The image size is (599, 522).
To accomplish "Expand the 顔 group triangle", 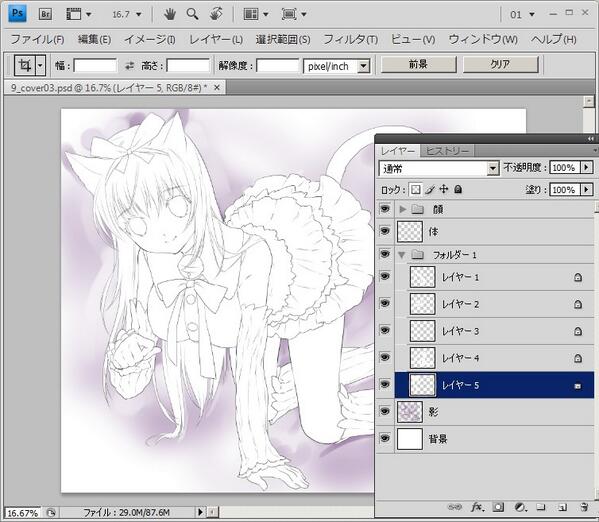I will (x=402, y=209).
